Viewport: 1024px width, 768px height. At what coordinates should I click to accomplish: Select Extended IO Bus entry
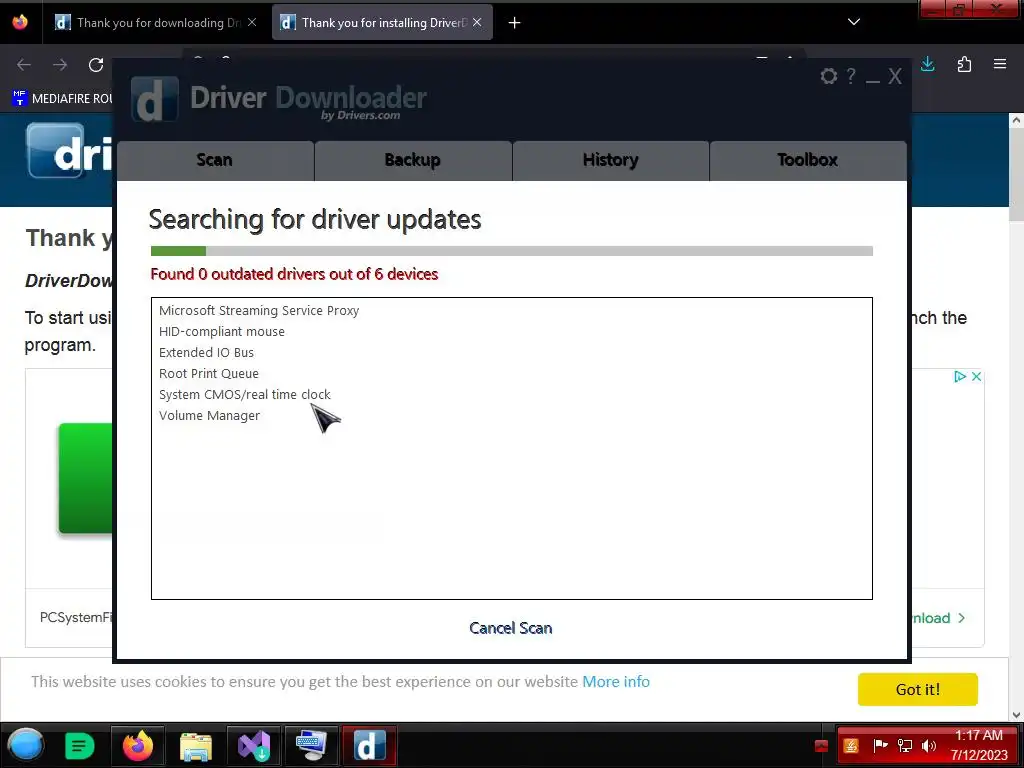click(x=206, y=353)
